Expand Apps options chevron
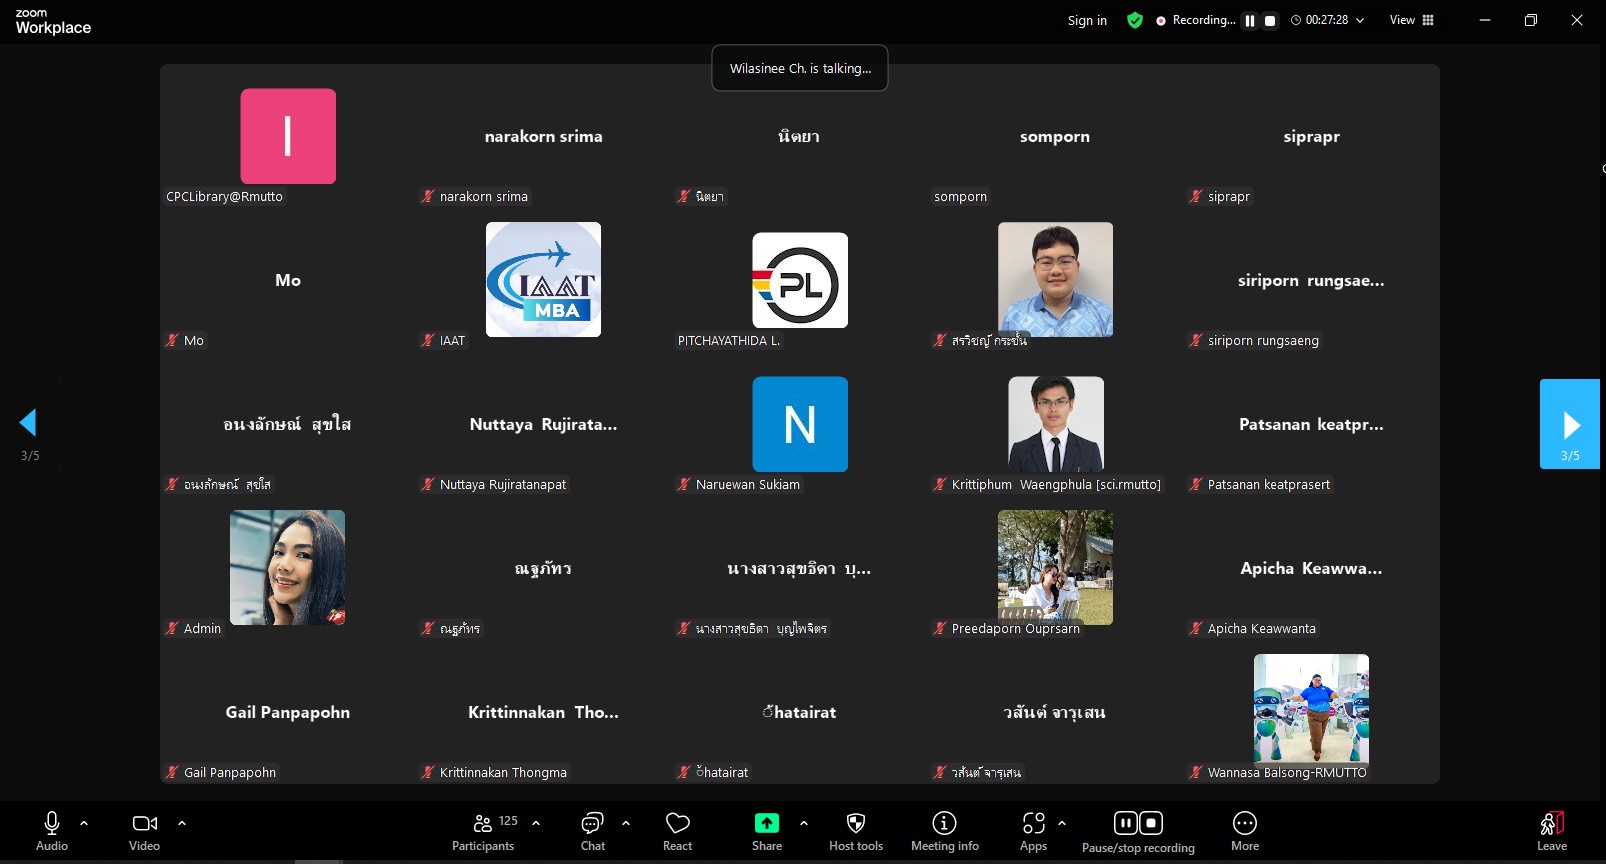The height and width of the screenshot is (864, 1606). pyautogui.click(x=1062, y=823)
